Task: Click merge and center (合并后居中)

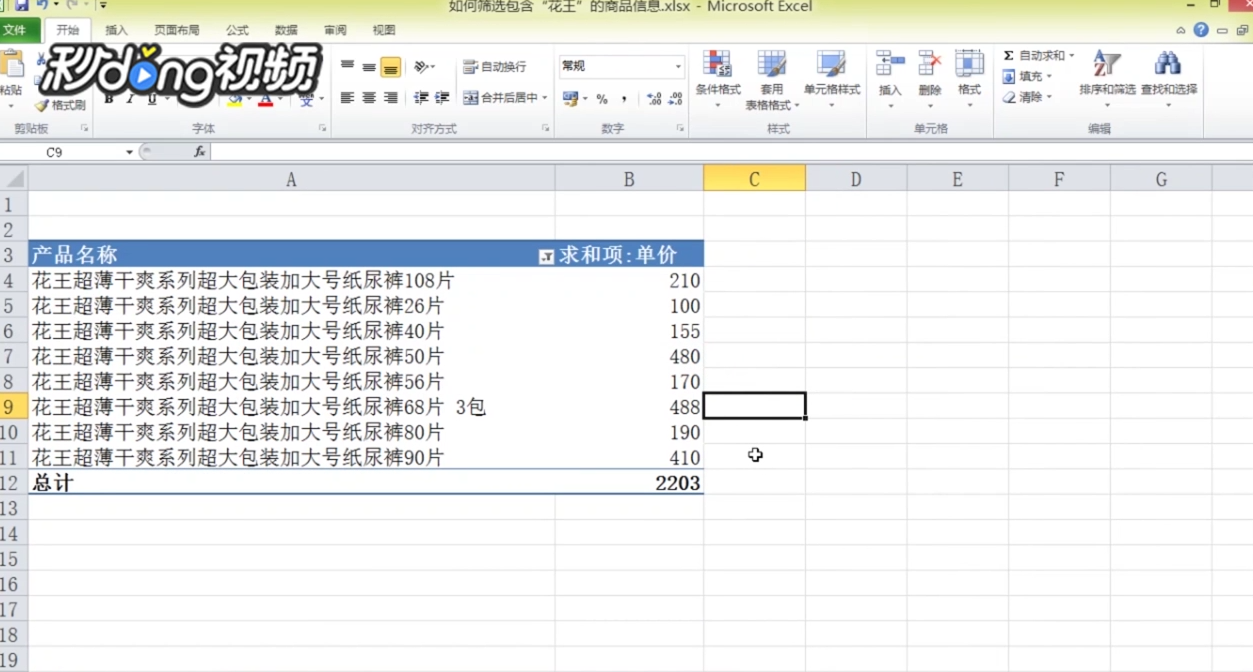Action: (x=499, y=98)
